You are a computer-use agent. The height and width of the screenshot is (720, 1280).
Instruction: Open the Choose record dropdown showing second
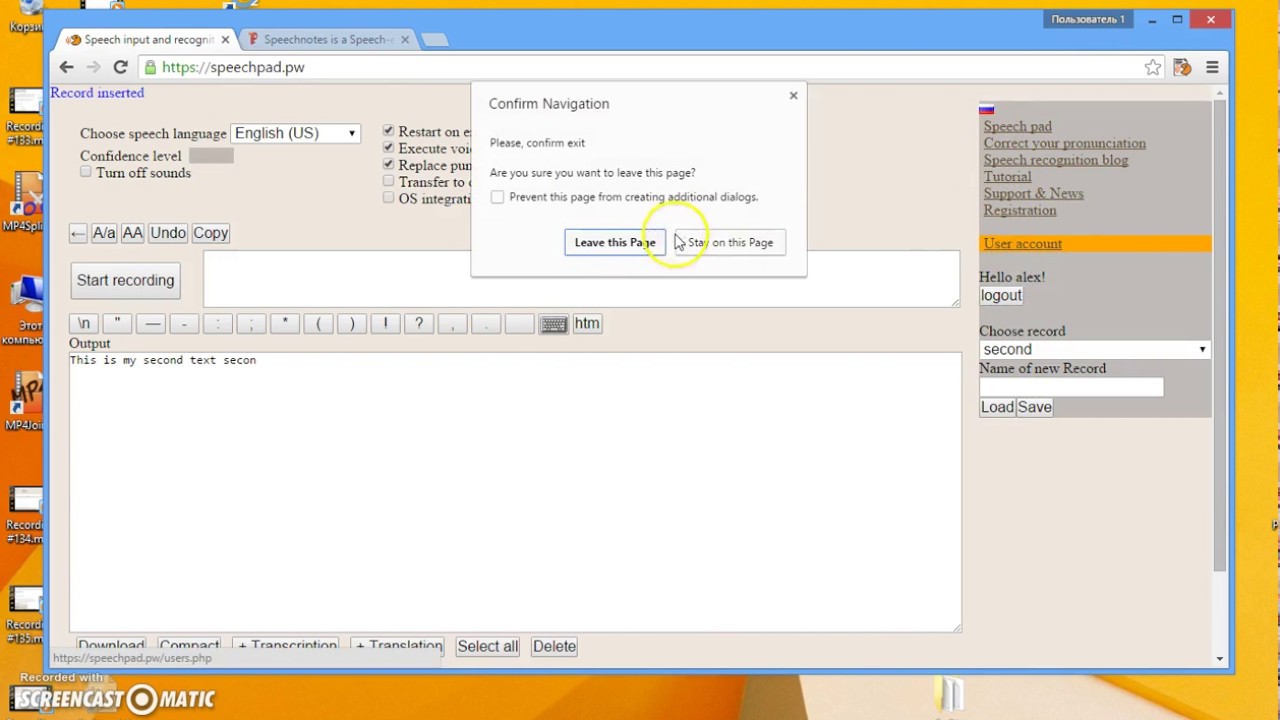click(1094, 349)
